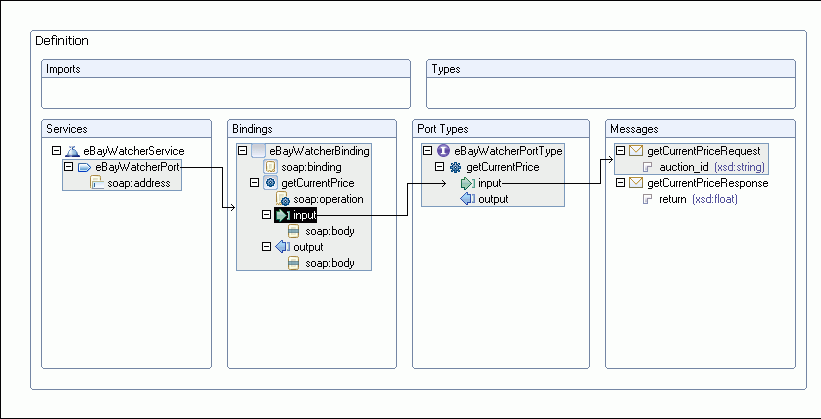Screen dimensions: 821x419
Task: Collapse the input node in Bindings
Action: [267, 214]
